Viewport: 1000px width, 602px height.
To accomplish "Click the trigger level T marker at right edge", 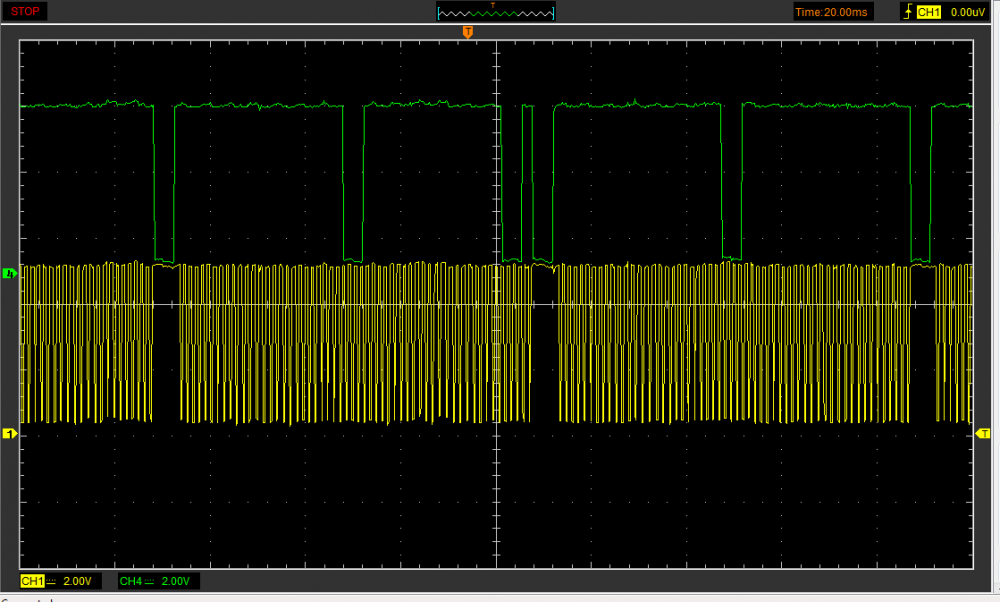I will pyautogui.click(x=984, y=433).
